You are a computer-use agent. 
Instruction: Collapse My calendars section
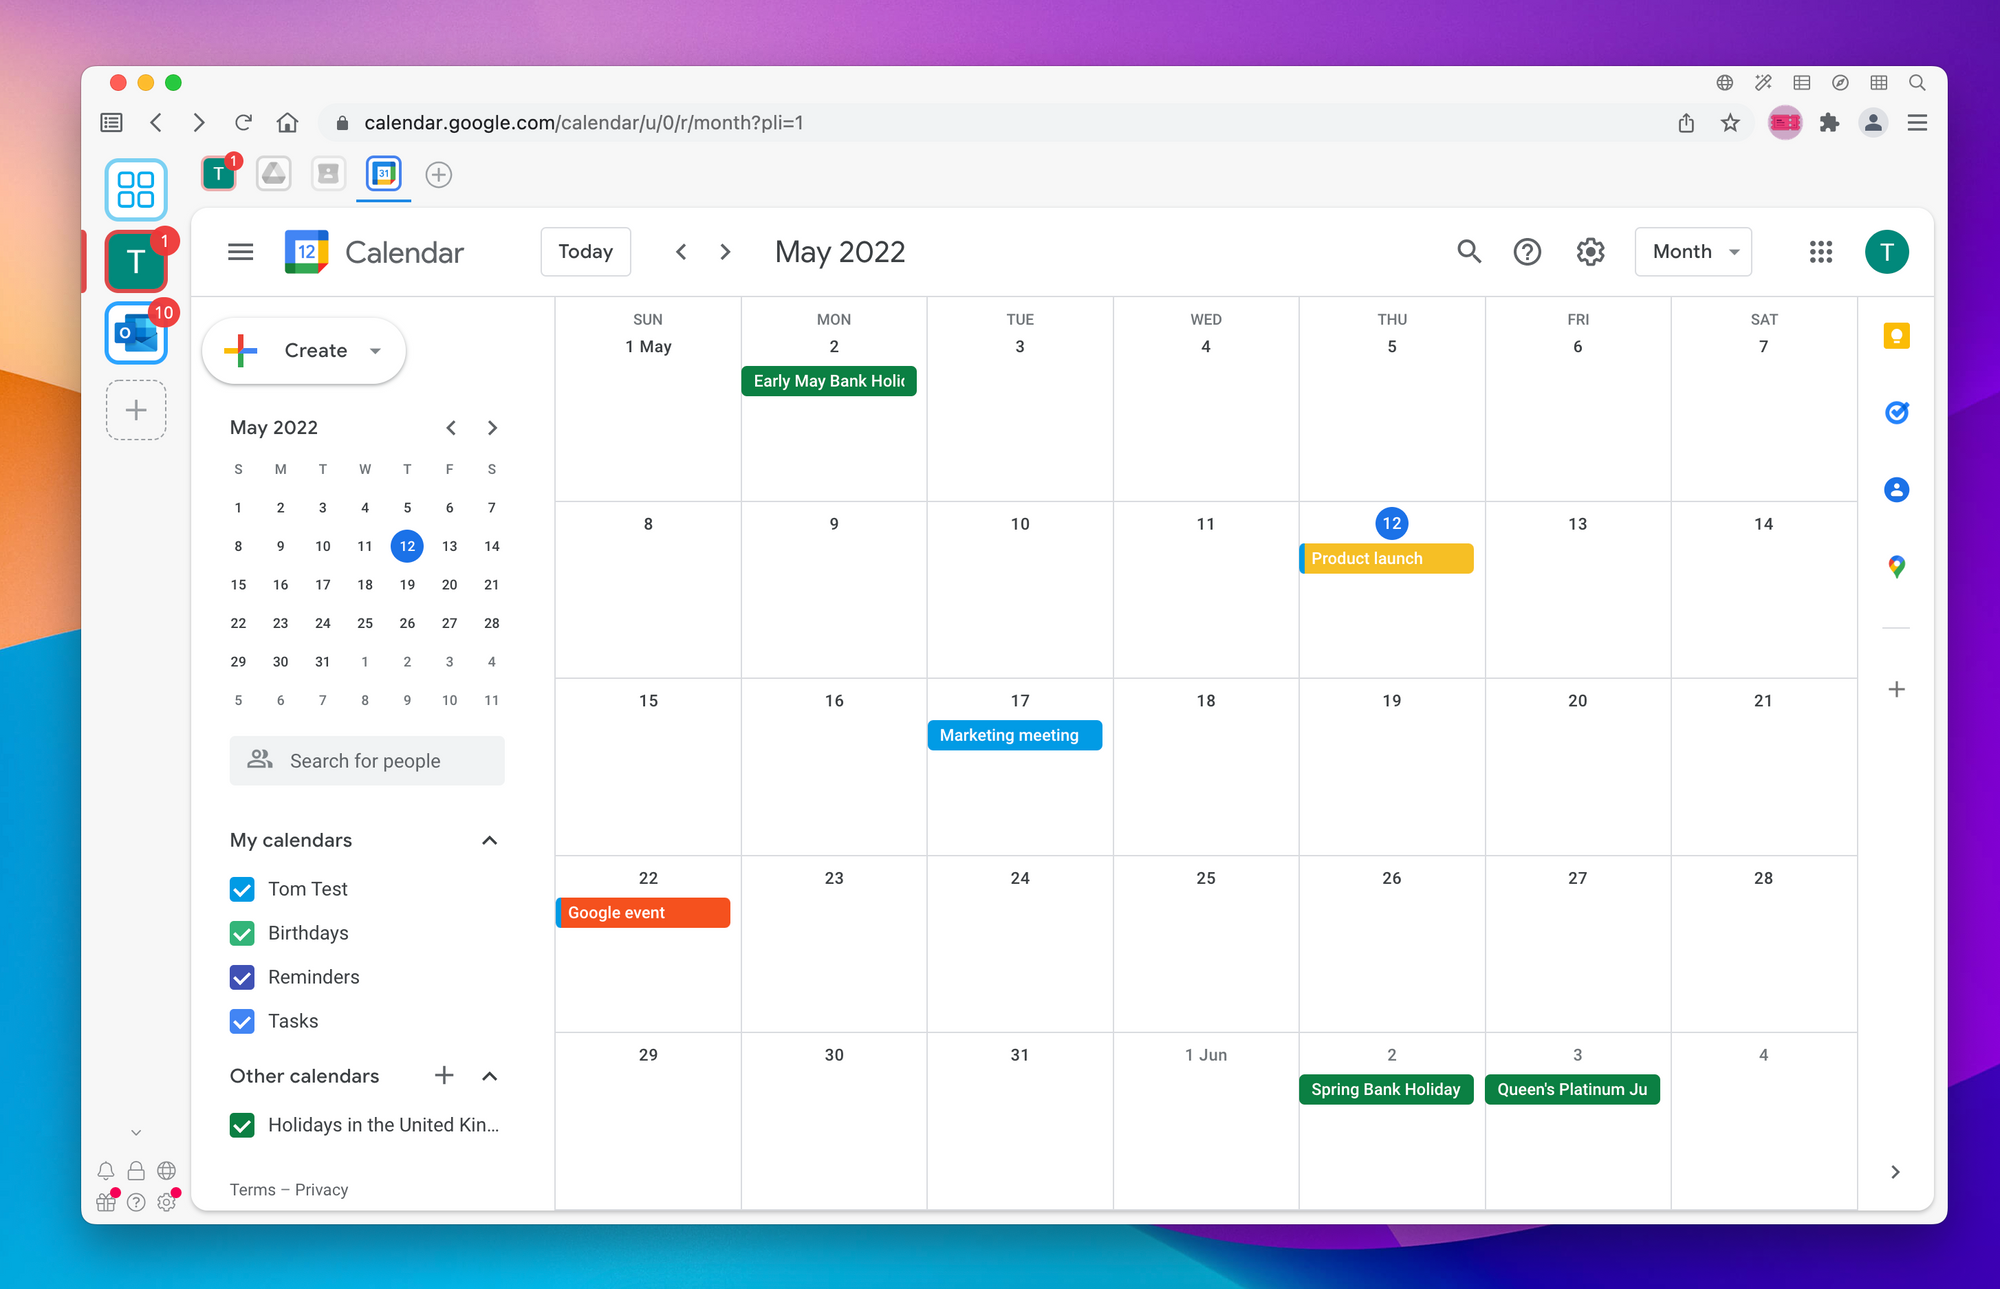[491, 840]
